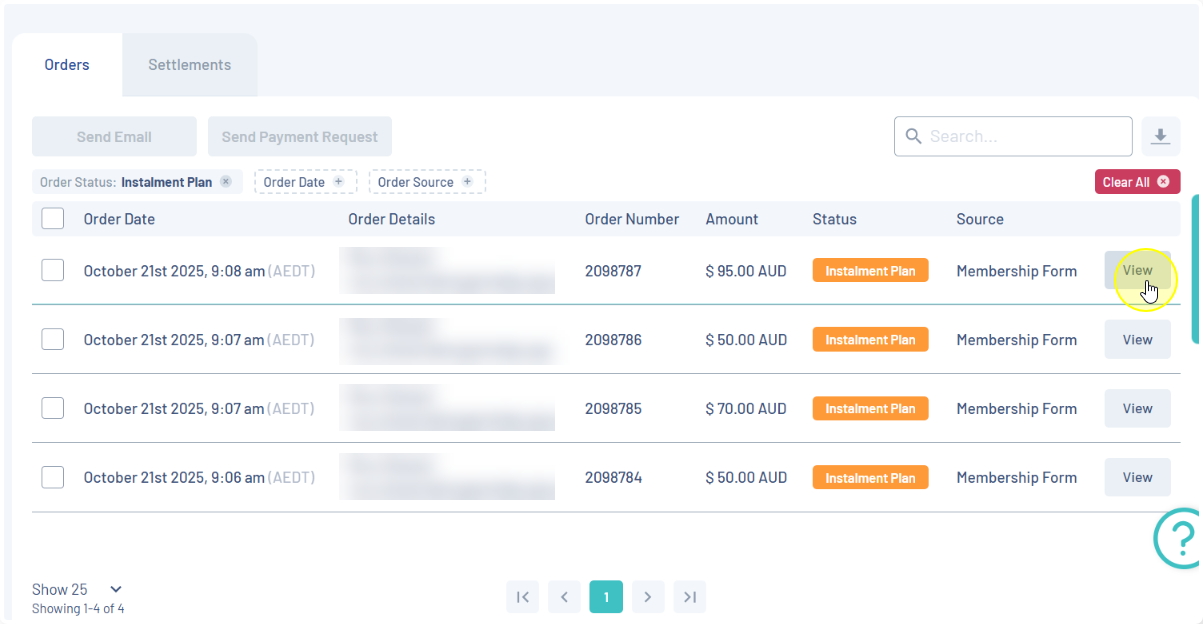View order 2098785
Viewport: 1203px width, 624px height.
[1137, 408]
